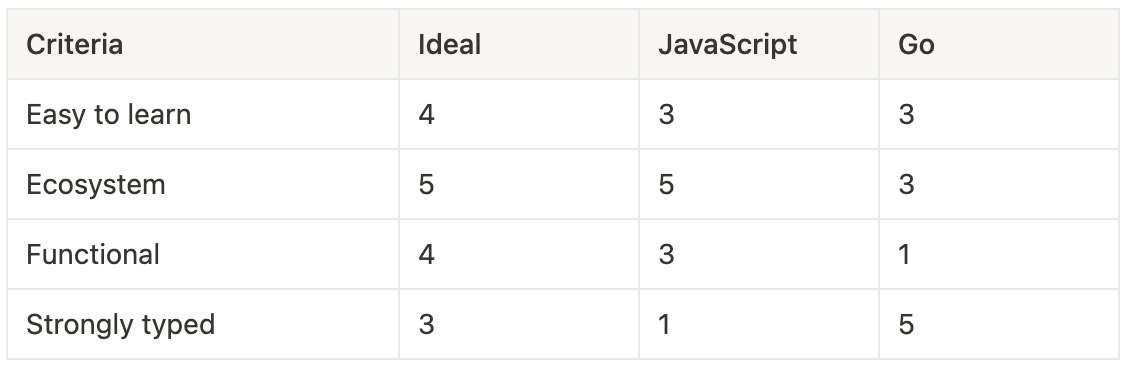
Task: Select Ideal value for Ecosystem
Action: coord(519,184)
